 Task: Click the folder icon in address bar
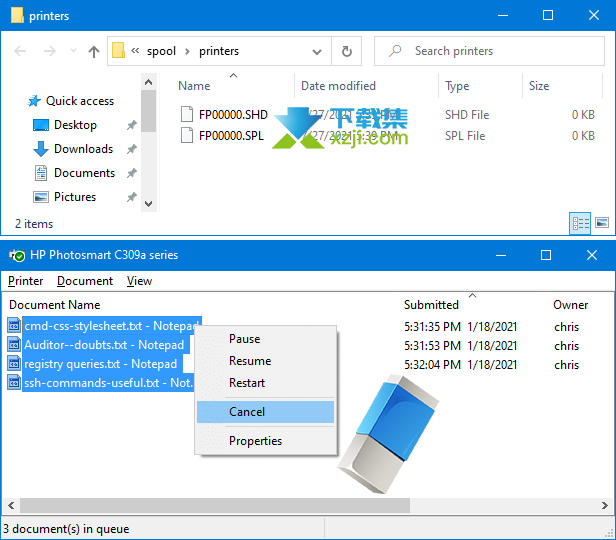click(x=118, y=51)
